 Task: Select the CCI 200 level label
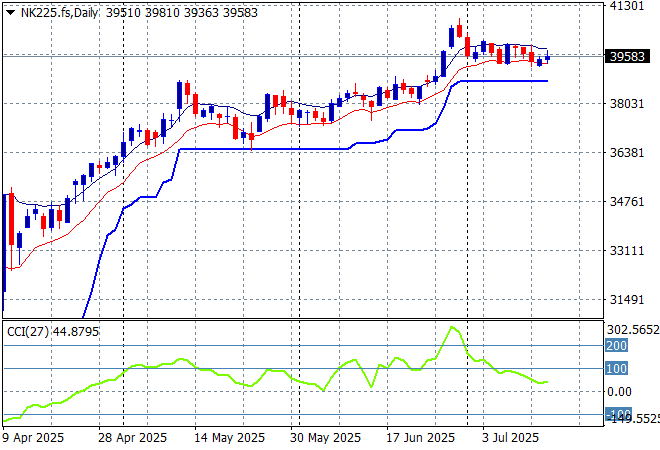pyautogui.click(x=616, y=346)
